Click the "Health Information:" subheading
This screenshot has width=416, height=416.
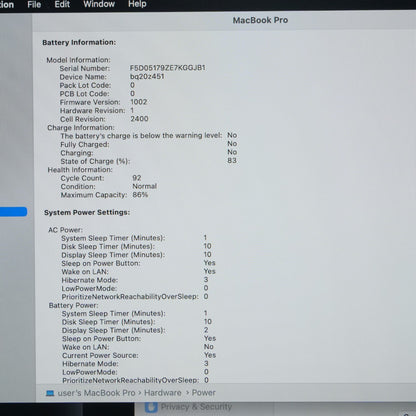pyautogui.click(x=80, y=170)
